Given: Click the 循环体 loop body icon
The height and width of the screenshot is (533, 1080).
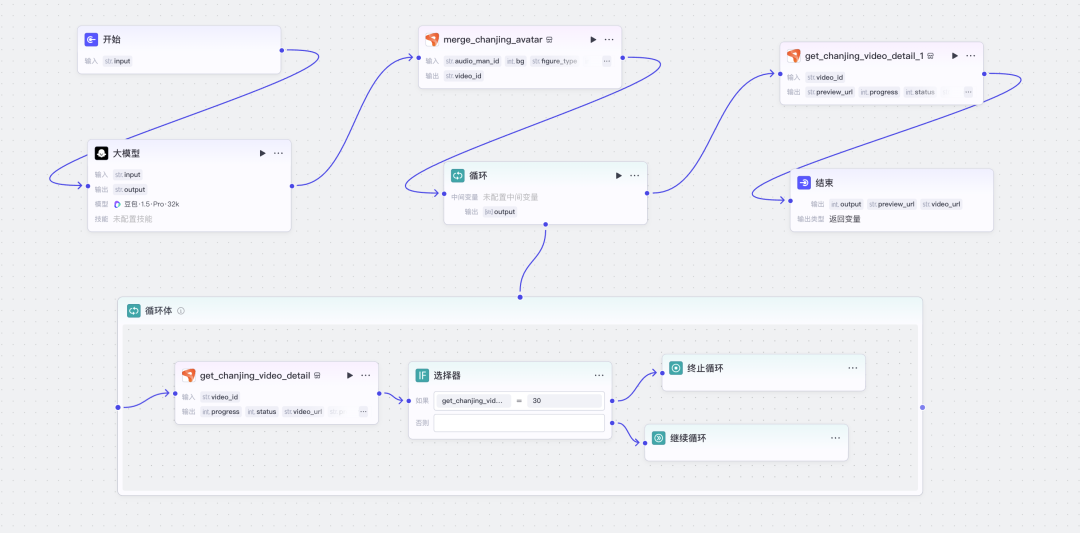Looking at the screenshot, I should click(134, 311).
